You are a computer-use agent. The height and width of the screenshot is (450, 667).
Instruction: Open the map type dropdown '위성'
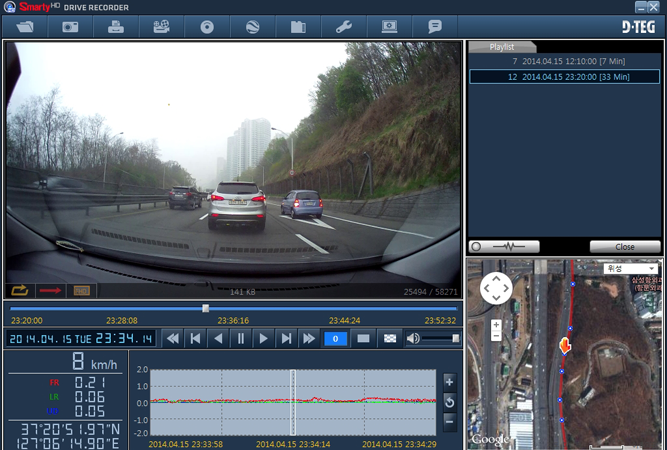630,268
